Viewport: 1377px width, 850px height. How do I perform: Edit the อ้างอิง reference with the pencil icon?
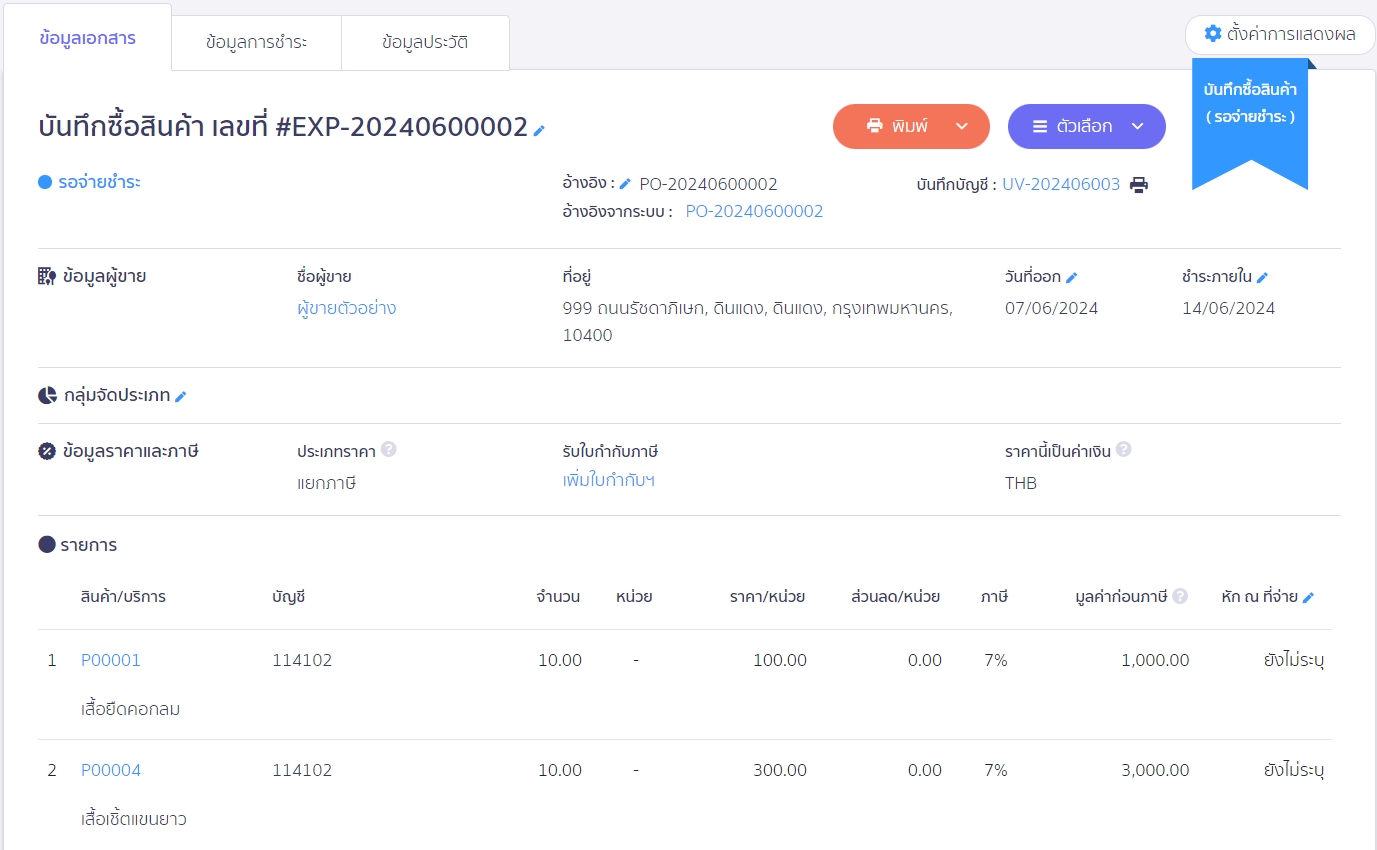(625, 184)
